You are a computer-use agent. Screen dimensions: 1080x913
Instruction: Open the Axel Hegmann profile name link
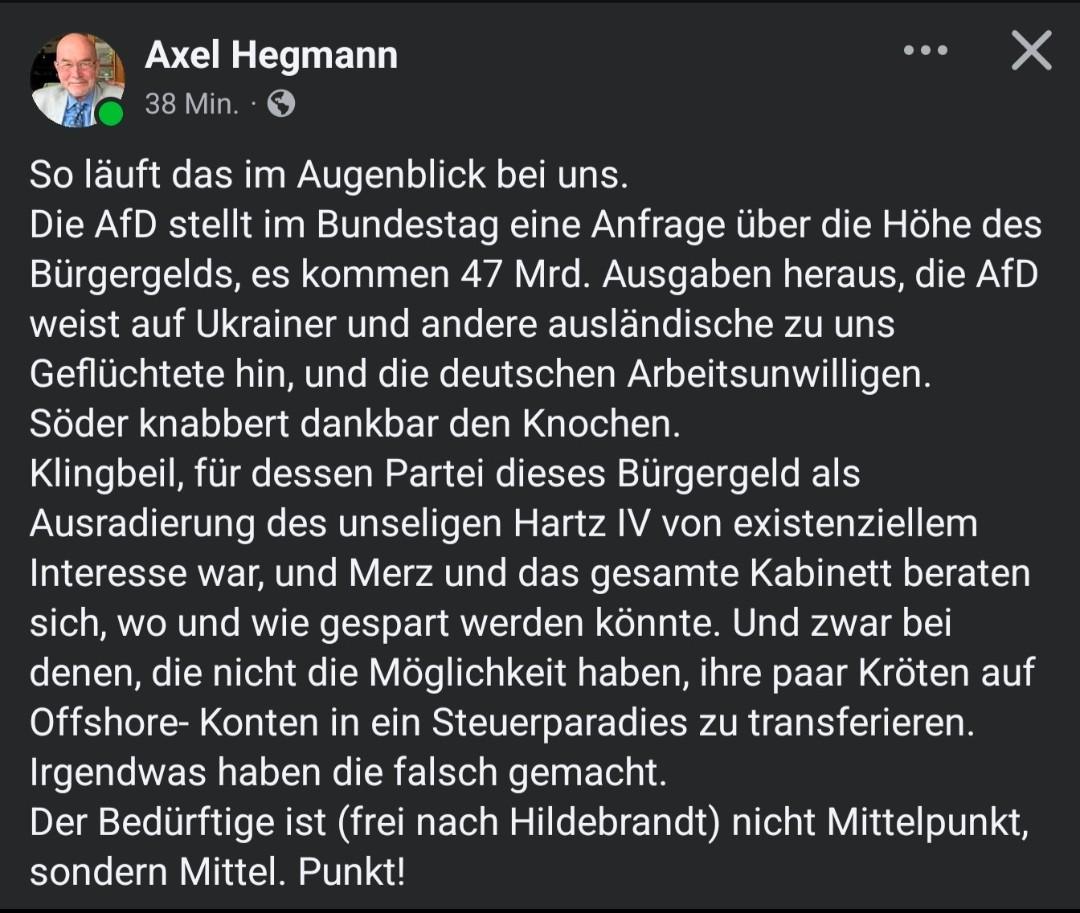(x=271, y=56)
